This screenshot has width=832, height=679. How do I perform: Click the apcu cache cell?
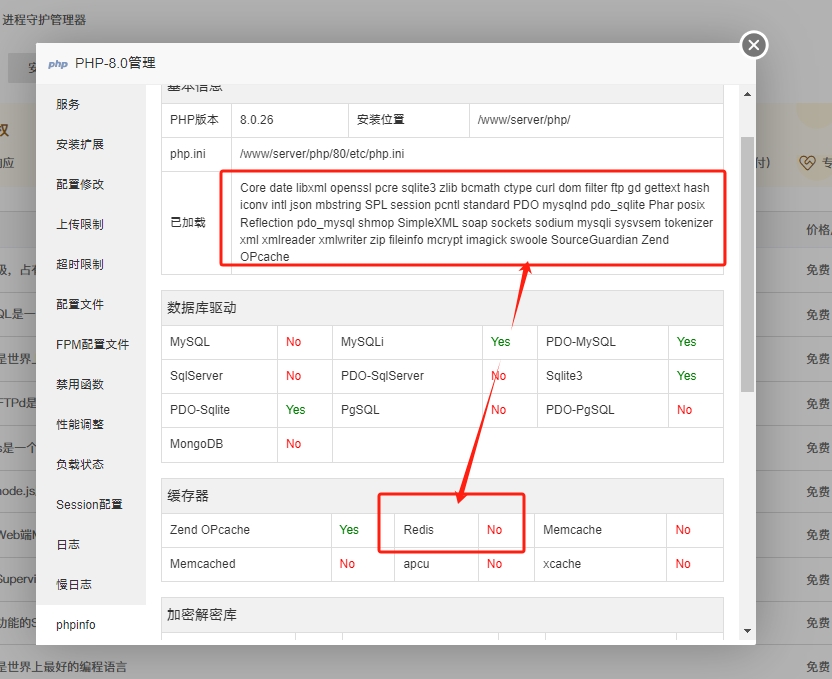436,564
